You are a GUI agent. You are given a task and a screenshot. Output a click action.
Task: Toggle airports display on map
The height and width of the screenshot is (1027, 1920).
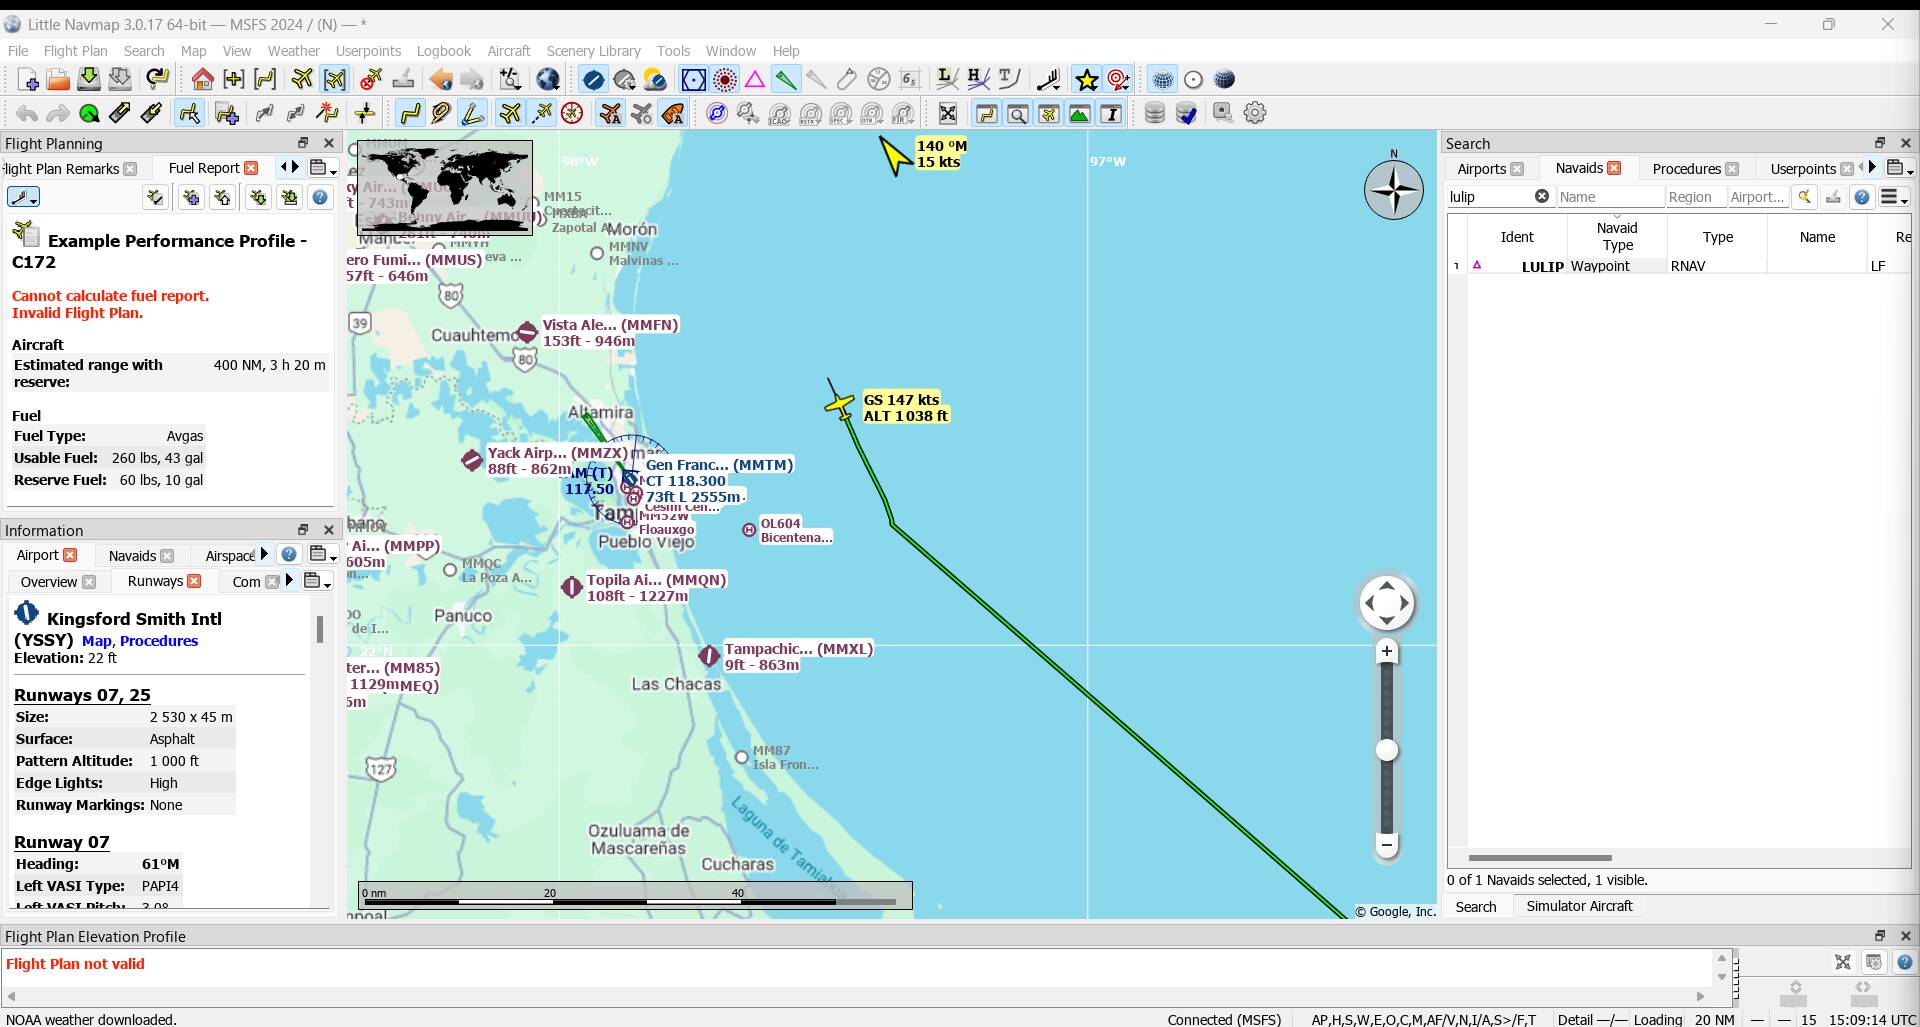click(x=593, y=80)
